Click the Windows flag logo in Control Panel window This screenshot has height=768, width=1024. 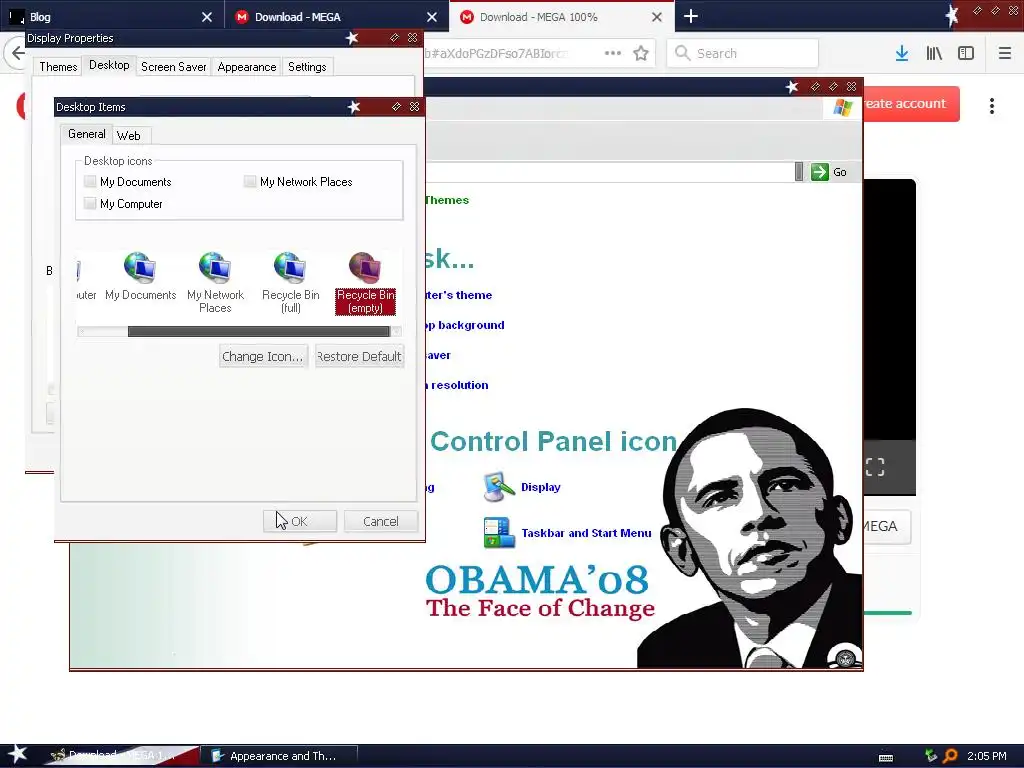[842, 107]
